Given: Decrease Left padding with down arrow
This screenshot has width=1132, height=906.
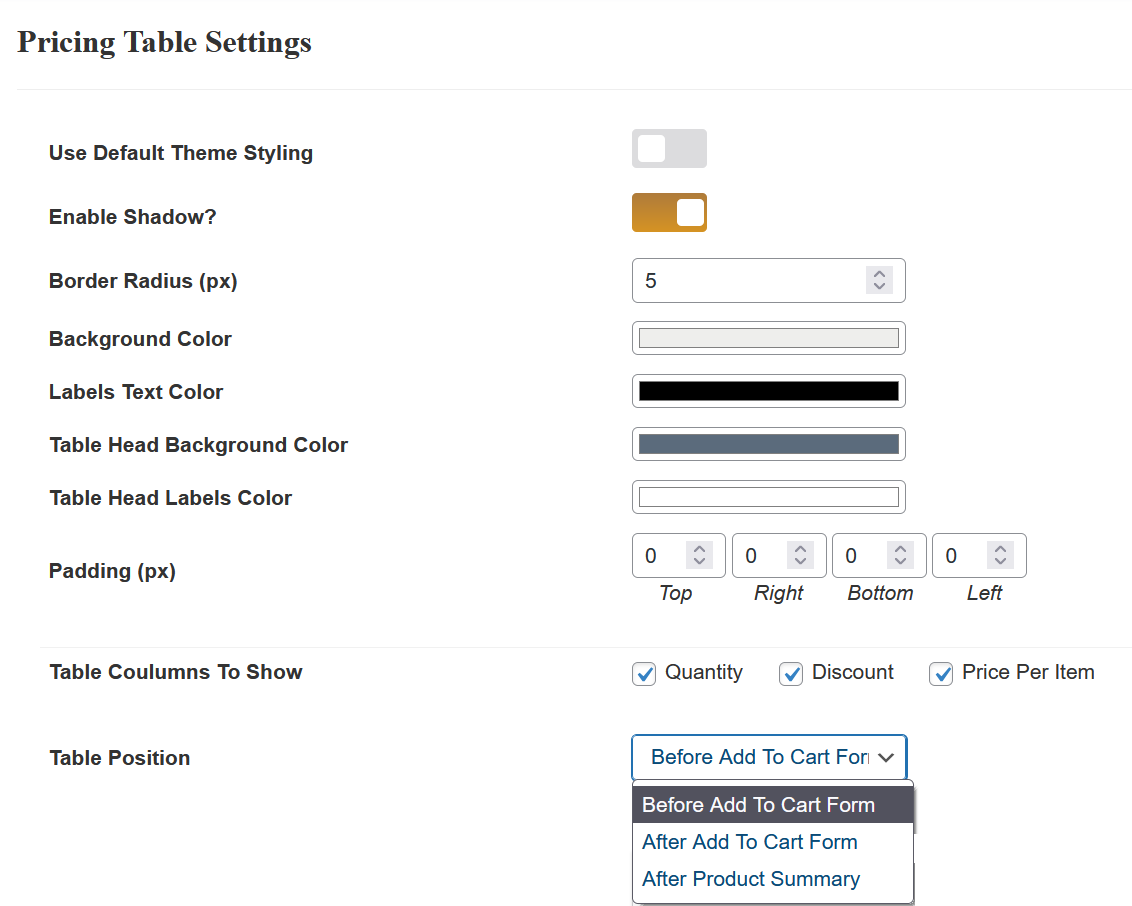Looking at the screenshot, I should point(1001,562).
